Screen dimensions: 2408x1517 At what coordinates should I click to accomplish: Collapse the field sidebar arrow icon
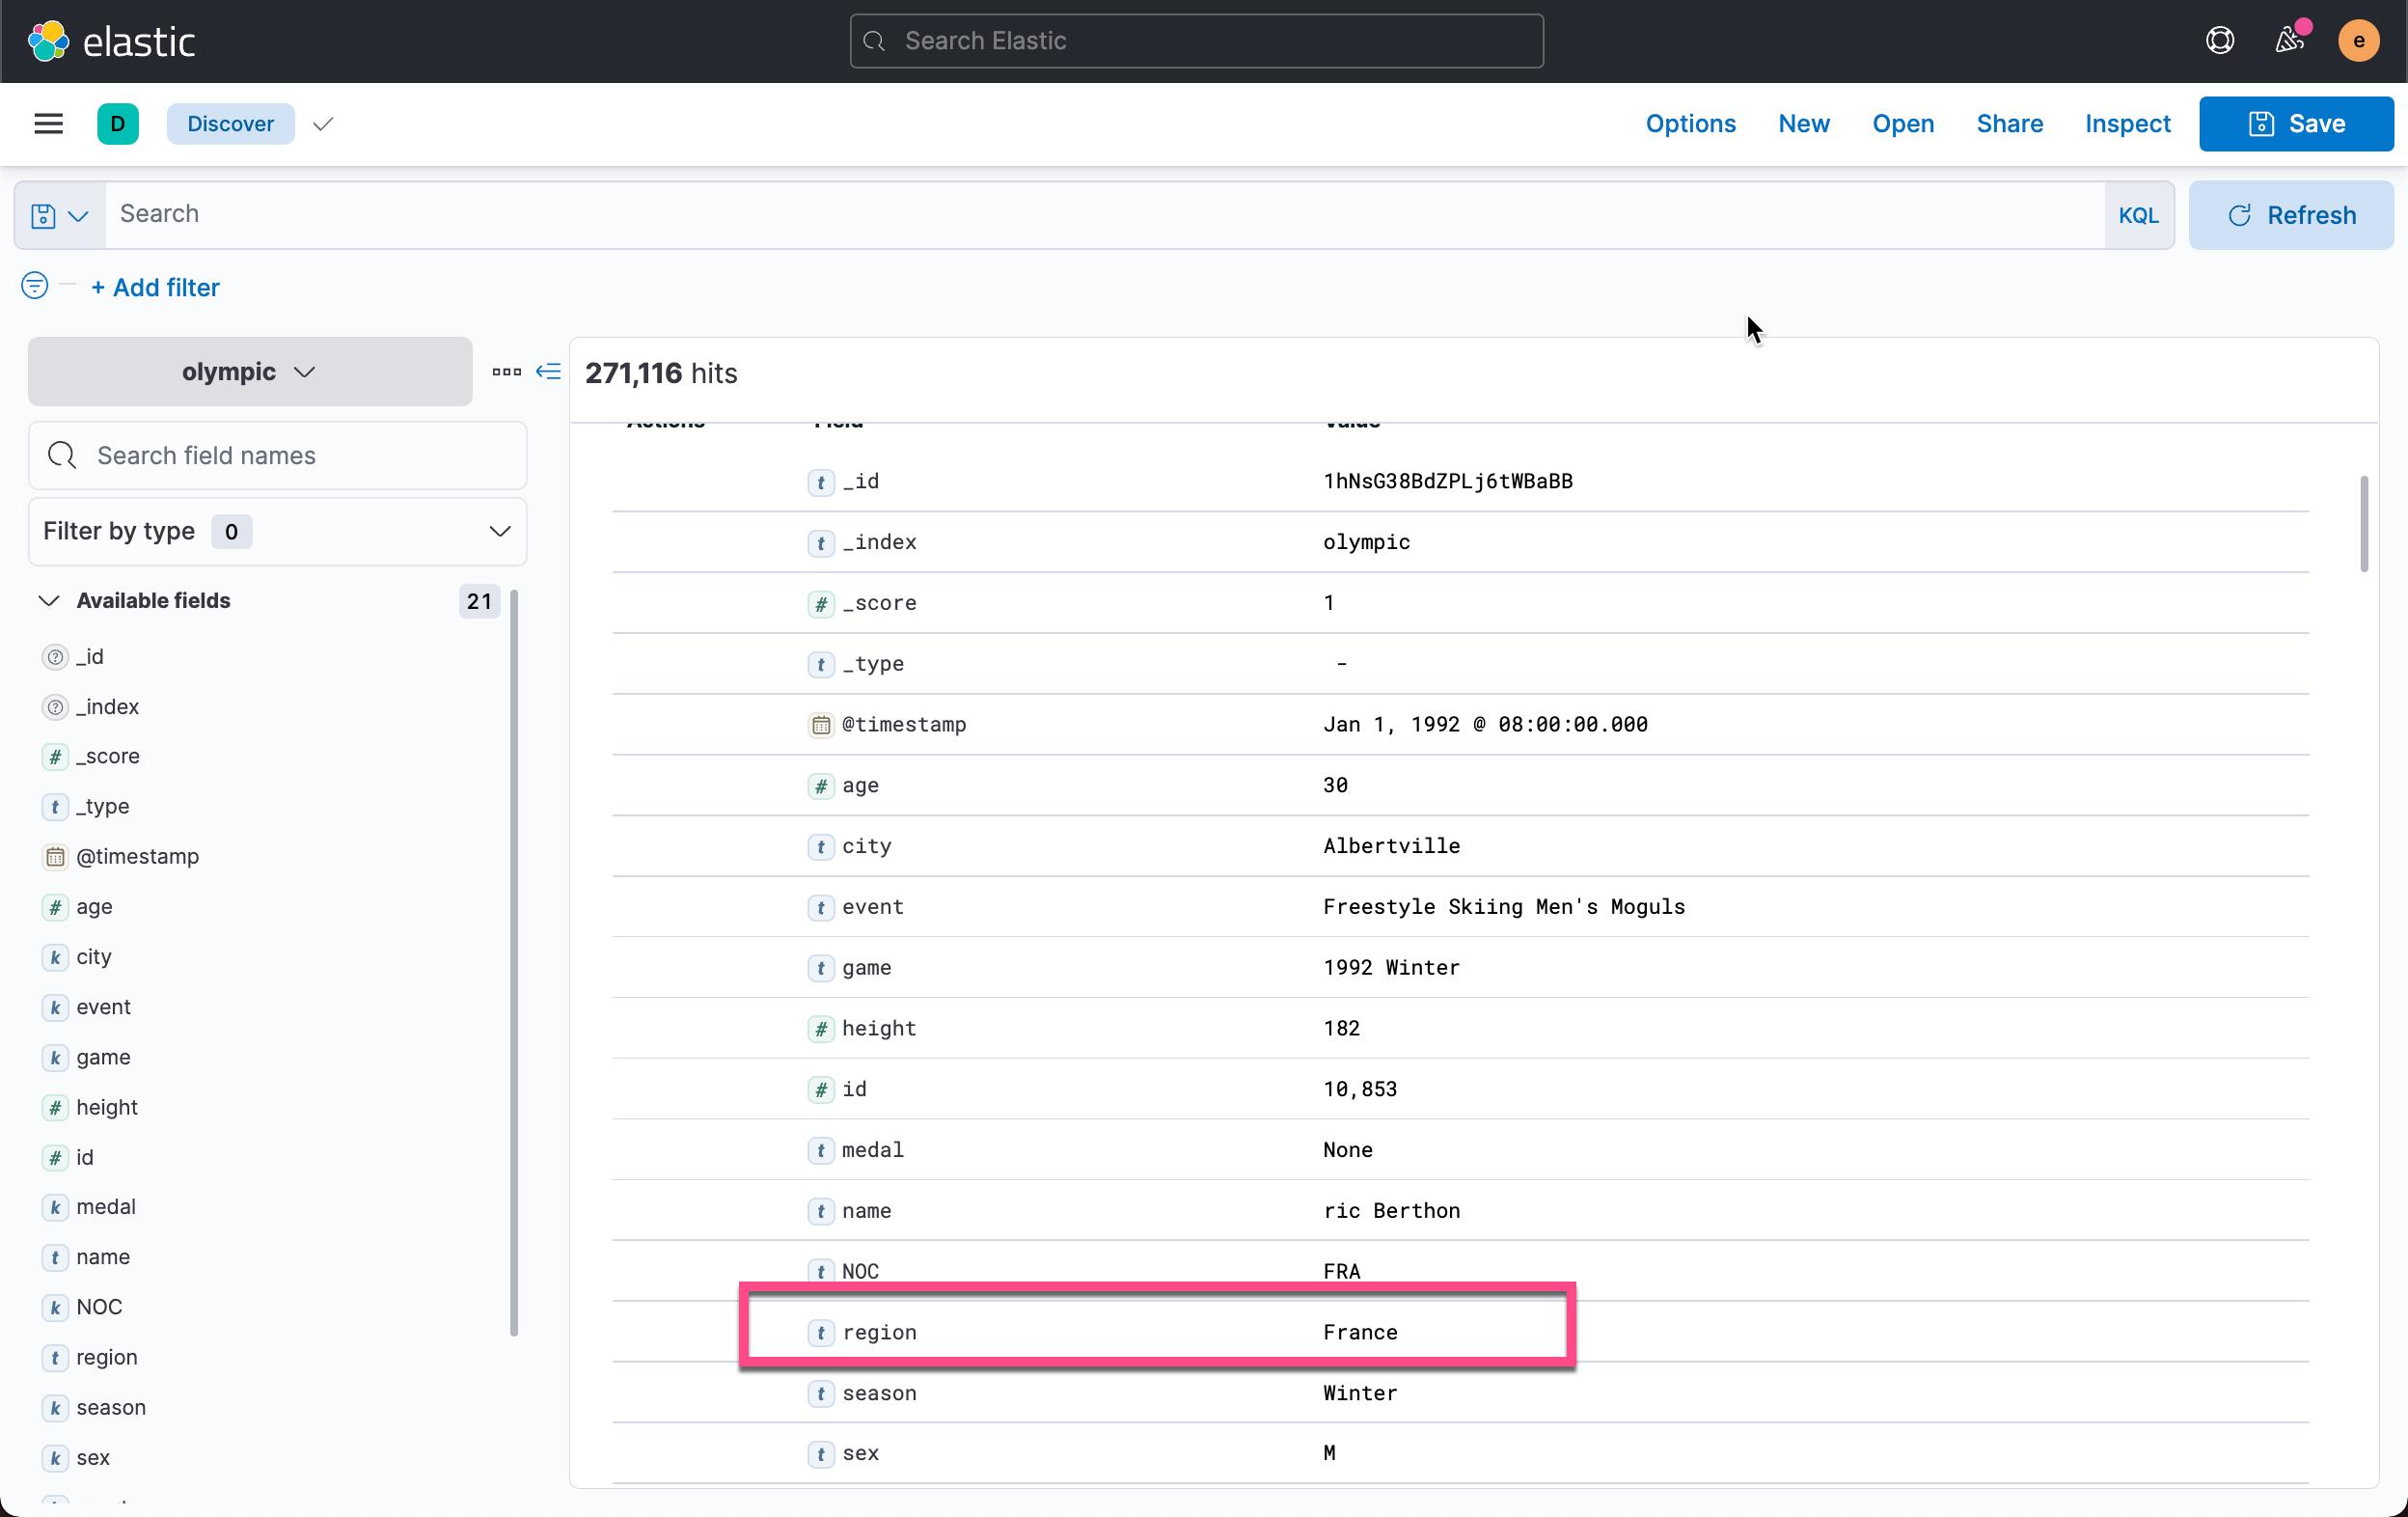point(548,372)
